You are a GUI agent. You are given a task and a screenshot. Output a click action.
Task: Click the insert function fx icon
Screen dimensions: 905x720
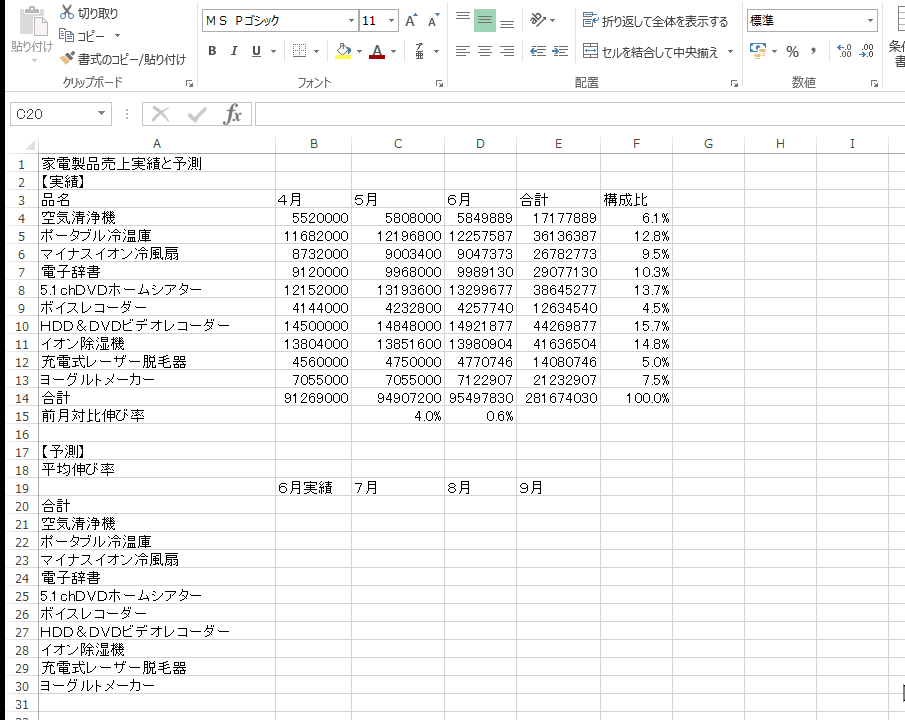(232, 114)
